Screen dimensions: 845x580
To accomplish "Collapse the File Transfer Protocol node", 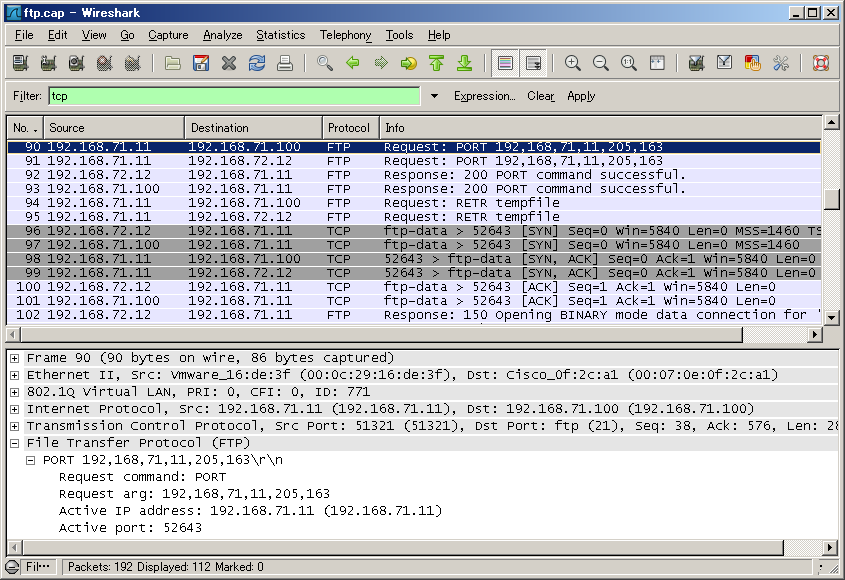I will pos(15,443).
